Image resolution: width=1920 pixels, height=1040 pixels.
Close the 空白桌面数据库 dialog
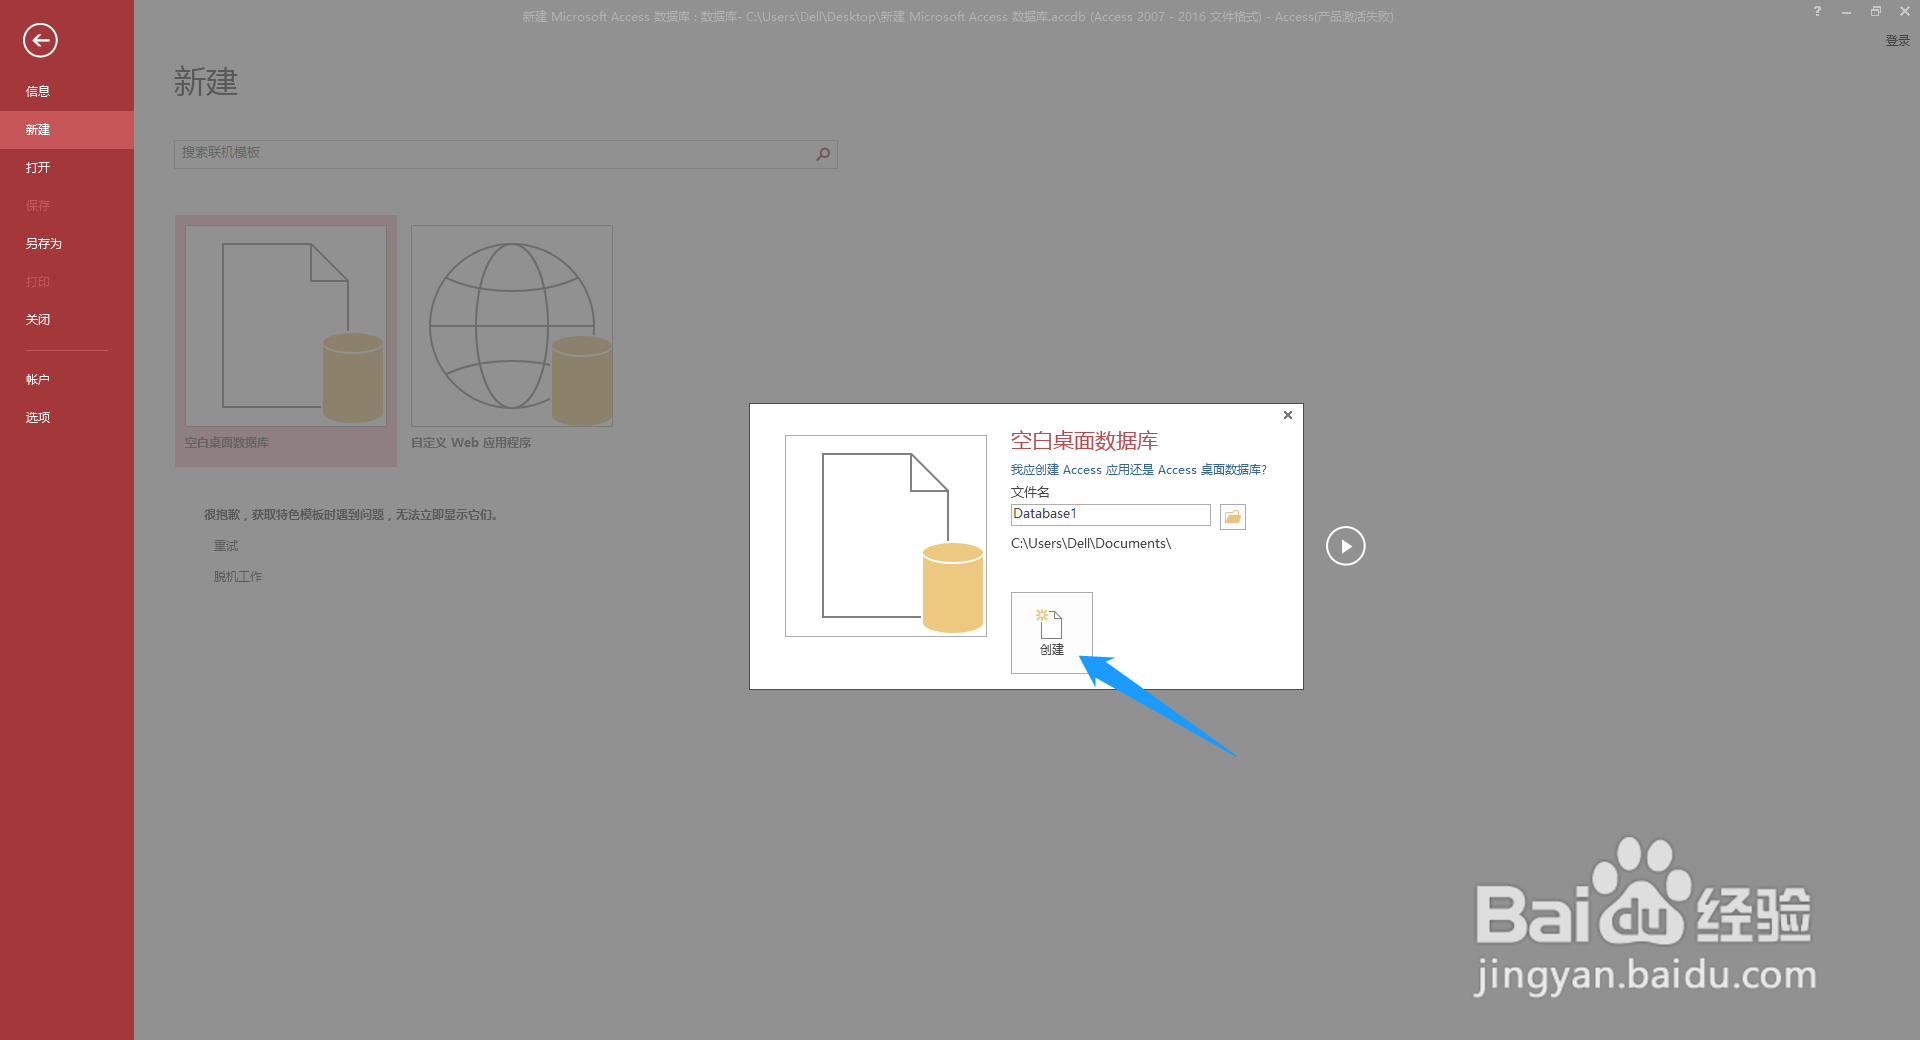[x=1288, y=415]
